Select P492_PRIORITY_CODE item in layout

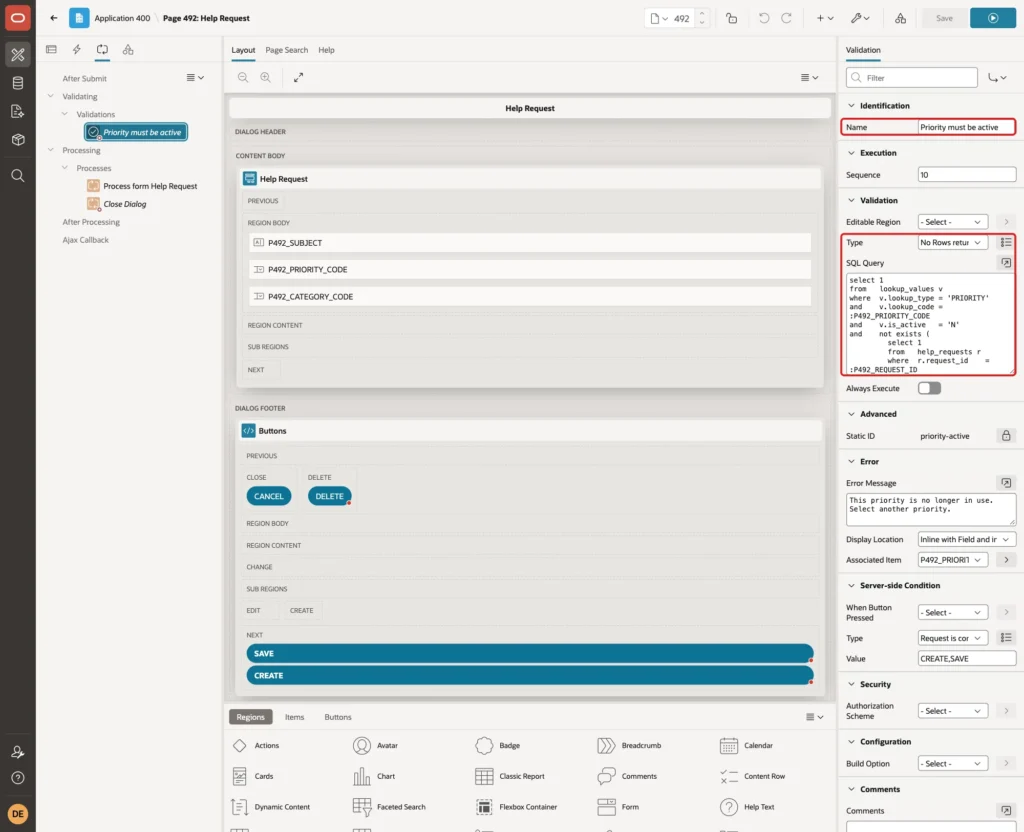[x=530, y=269]
